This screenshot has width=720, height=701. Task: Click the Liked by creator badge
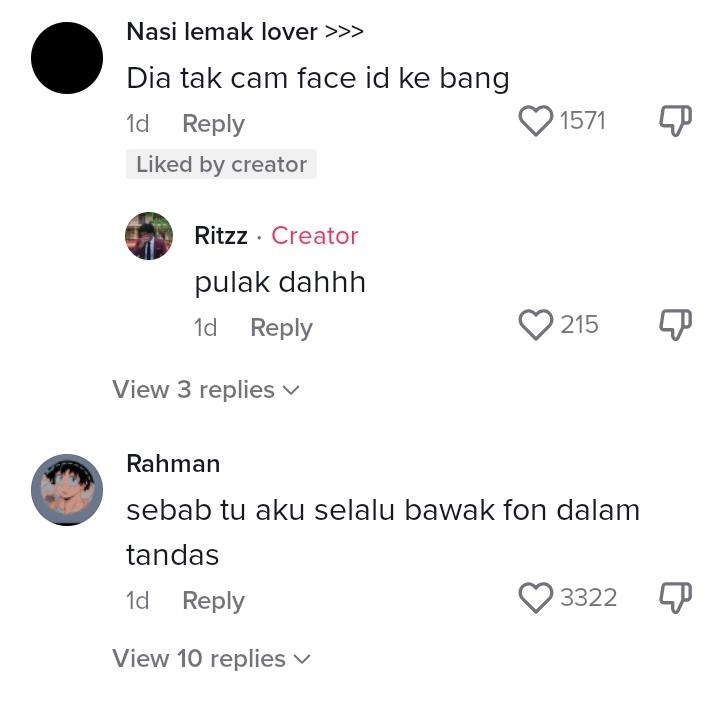[221, 165]
